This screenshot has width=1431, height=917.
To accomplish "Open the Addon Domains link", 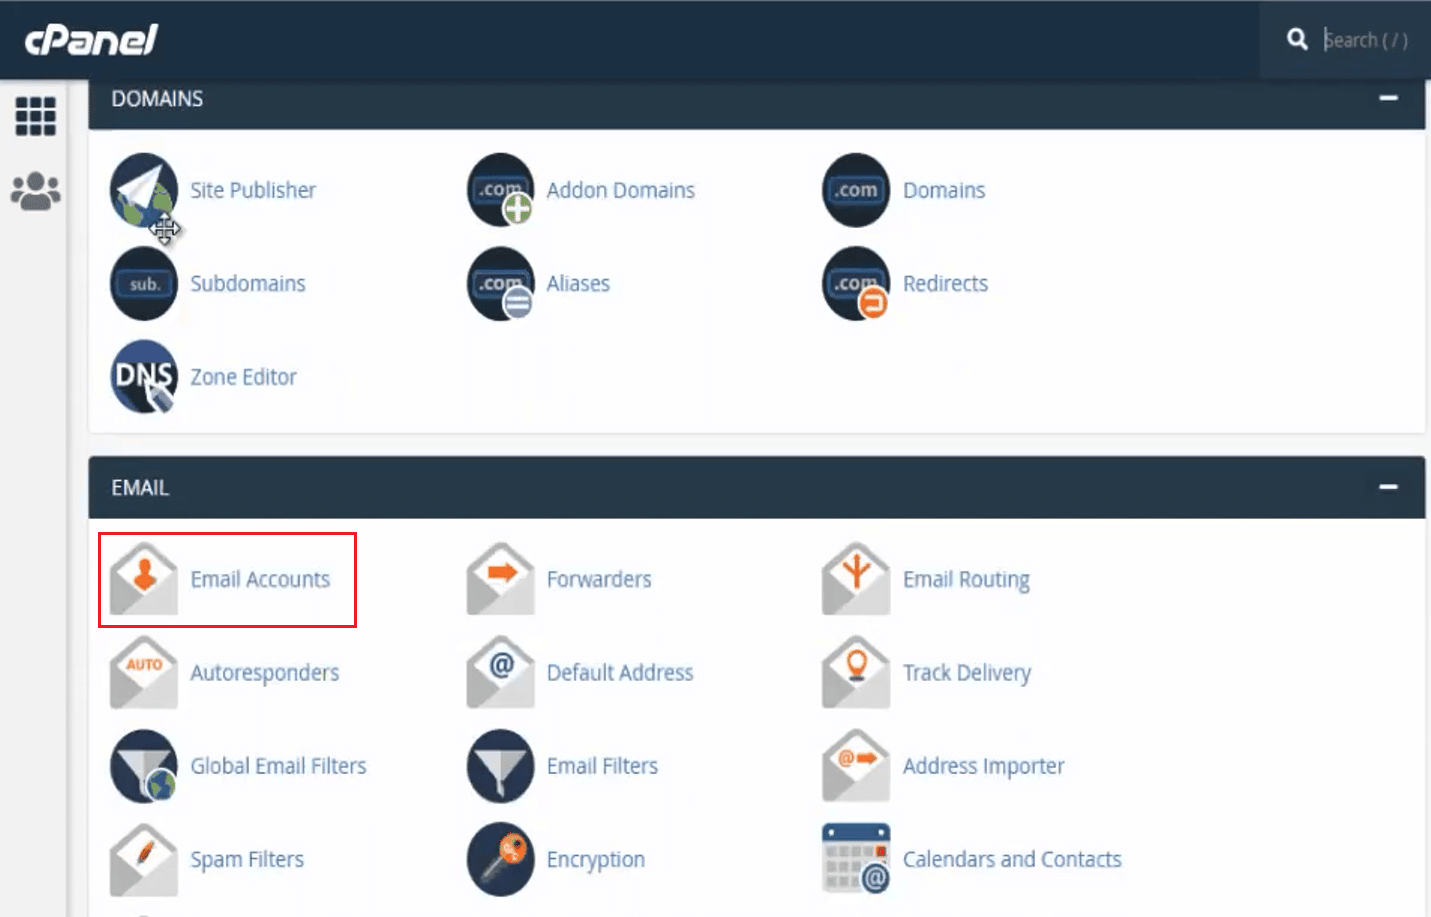I will click(620, 190).
